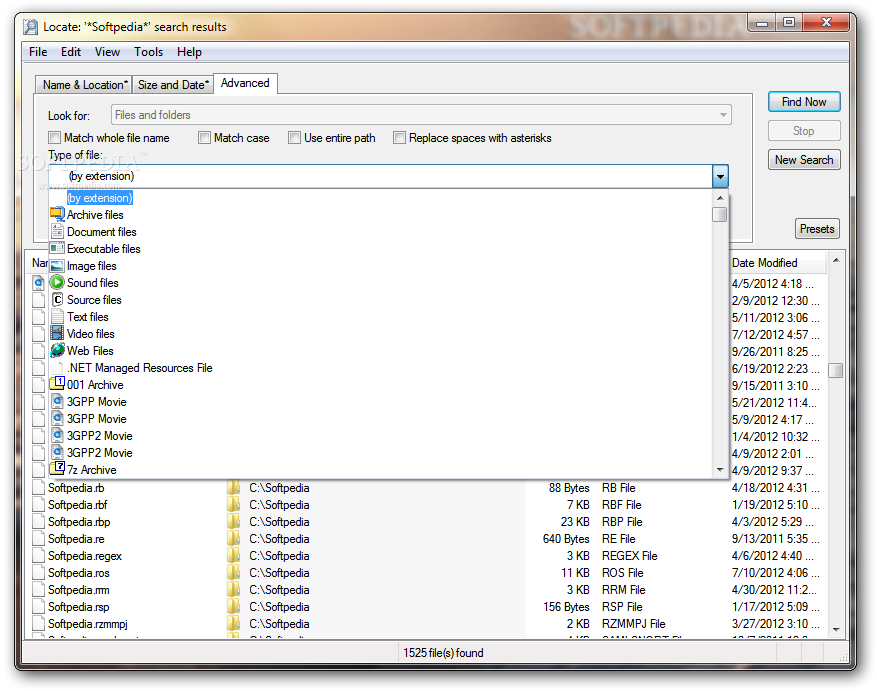Image resolution: width=877 pixels, height=691 pixels.
Task: Click the 'RBF File' type cell
Action: point(621,505)
